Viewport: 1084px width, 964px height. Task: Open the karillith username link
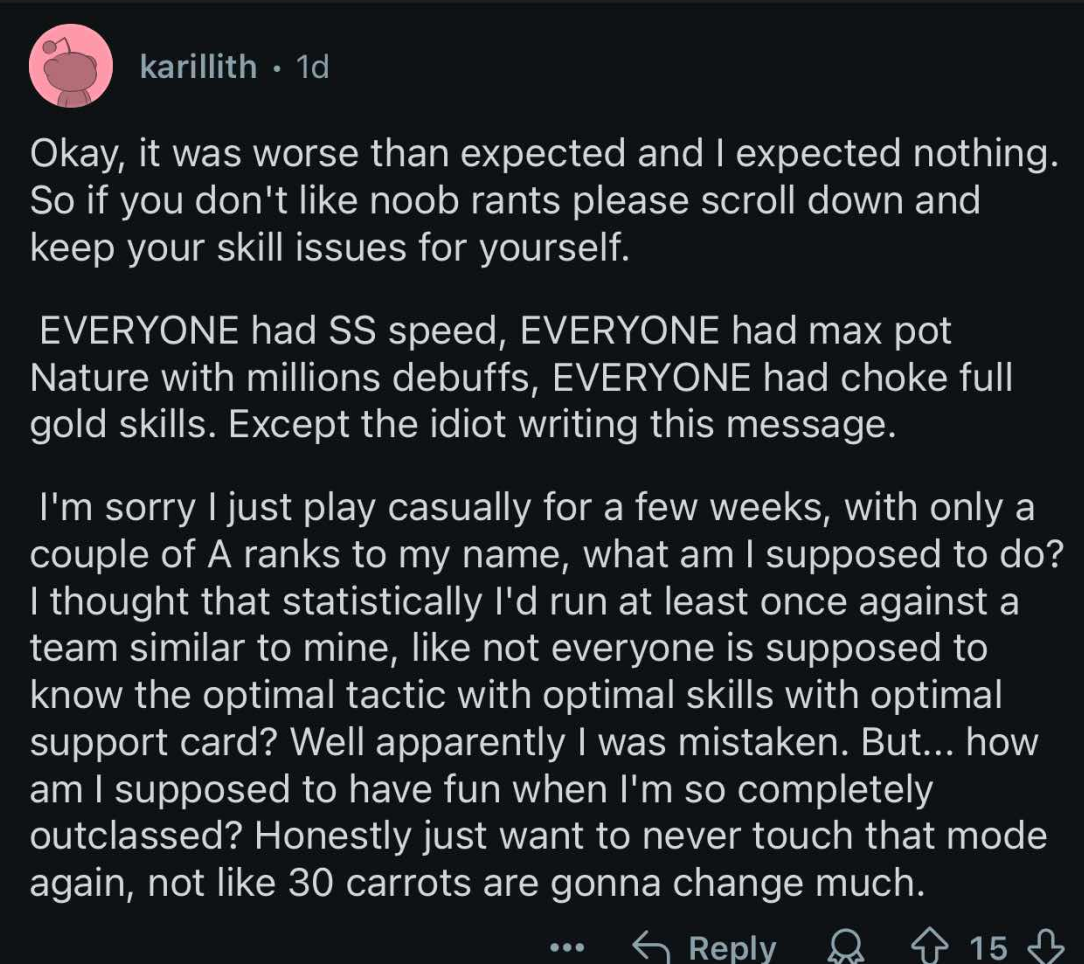click(x=198, y=66)
